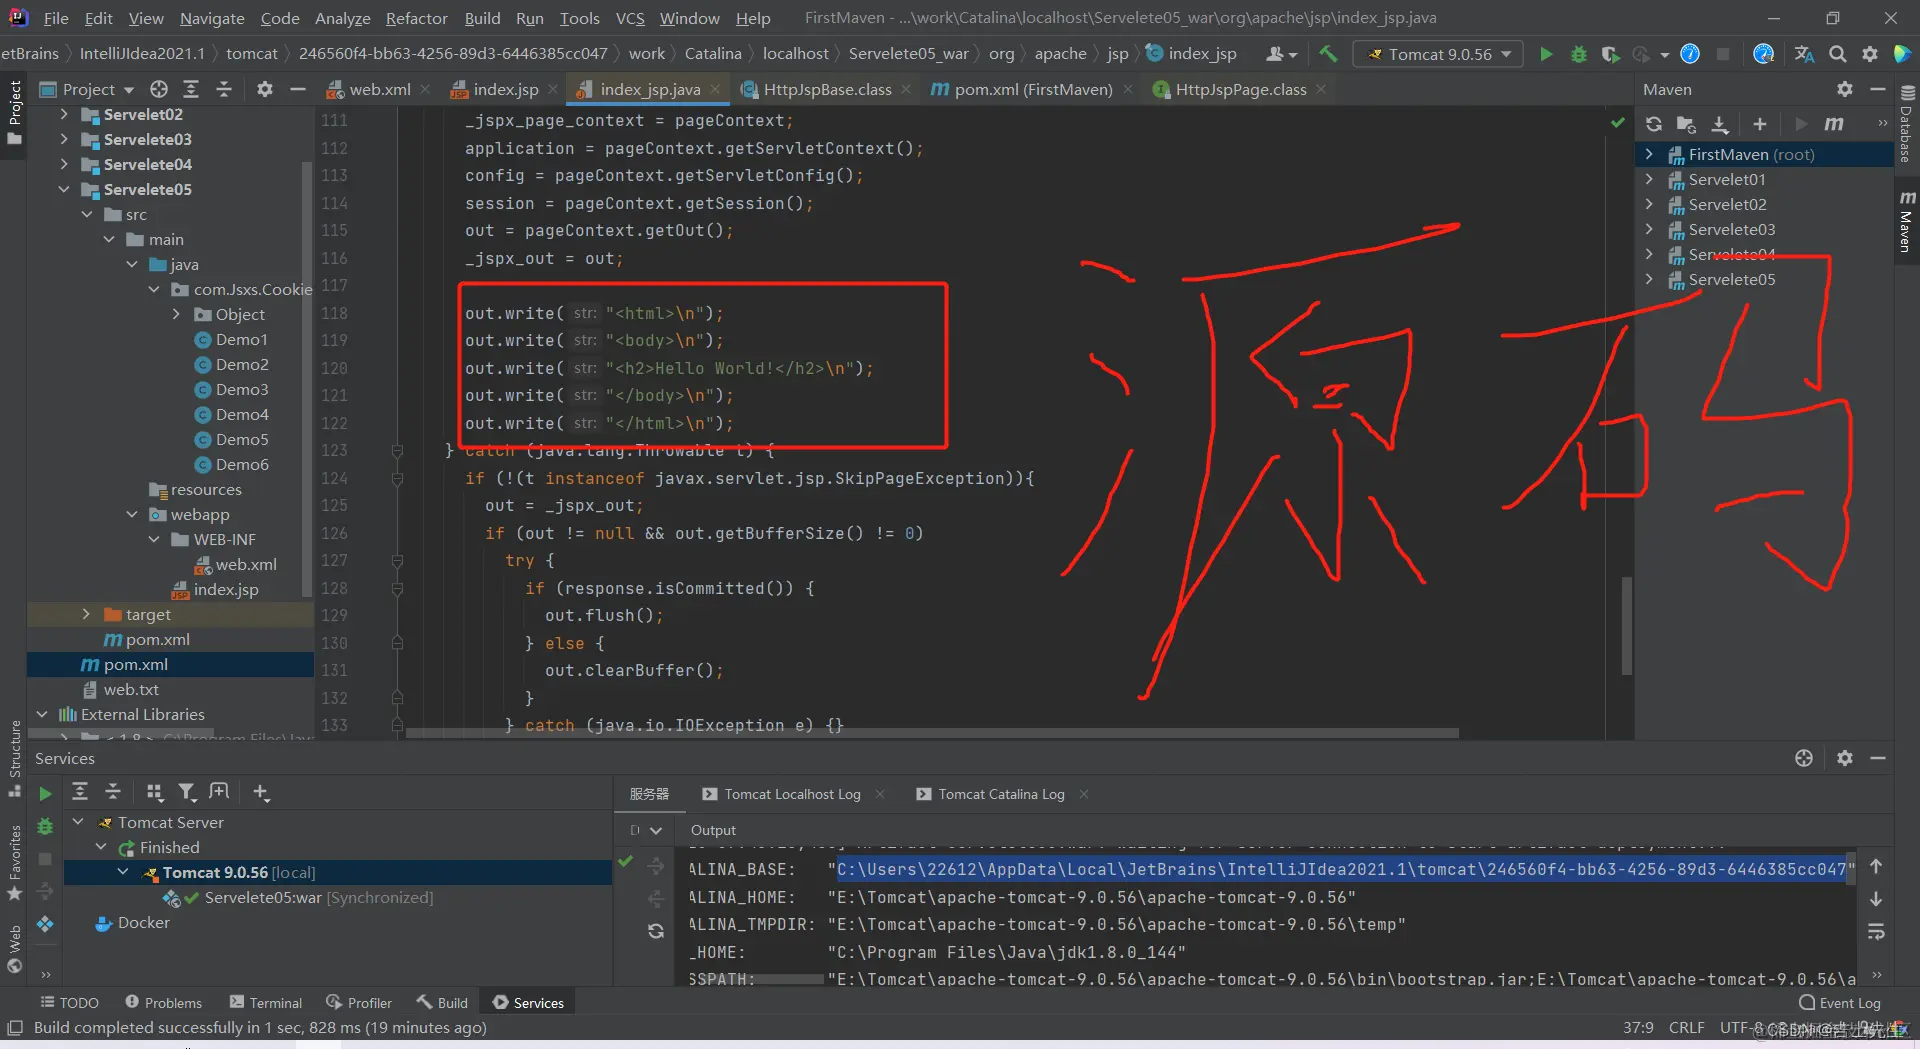Open the Translate tool icon
Viewport: 1920px width, 1049px height.
(x=1804, y=54)
